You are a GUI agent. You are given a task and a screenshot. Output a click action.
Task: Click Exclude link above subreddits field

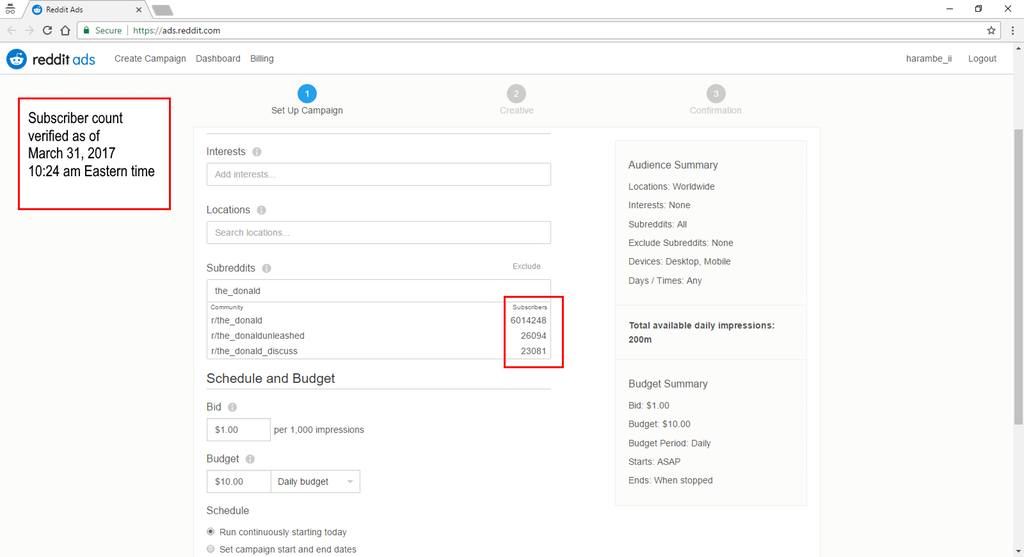(526, 266)
